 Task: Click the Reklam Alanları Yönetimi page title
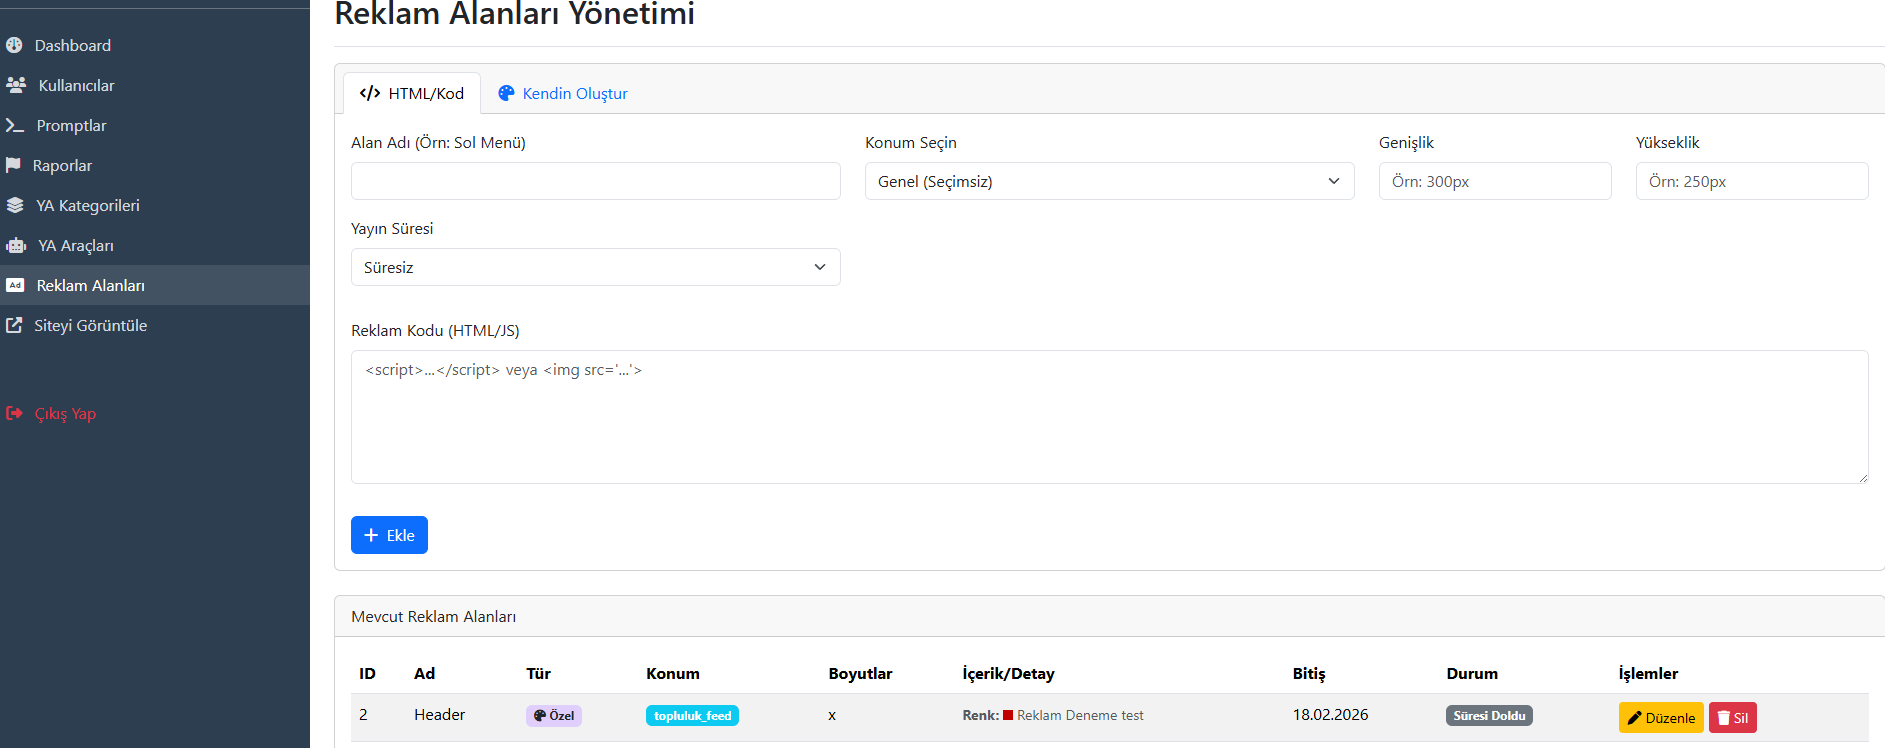click(x=514, y=14)
